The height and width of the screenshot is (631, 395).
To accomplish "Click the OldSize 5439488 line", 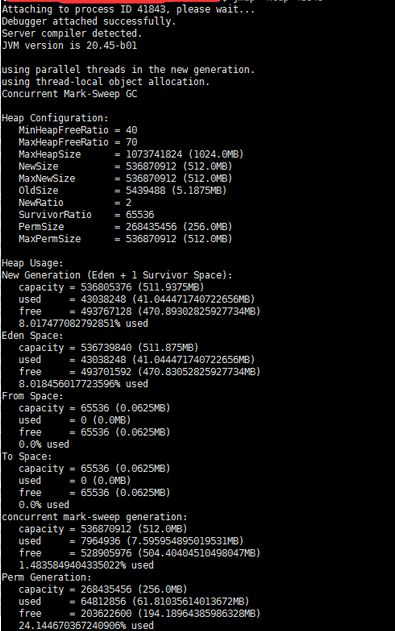I will coord(123,190).
